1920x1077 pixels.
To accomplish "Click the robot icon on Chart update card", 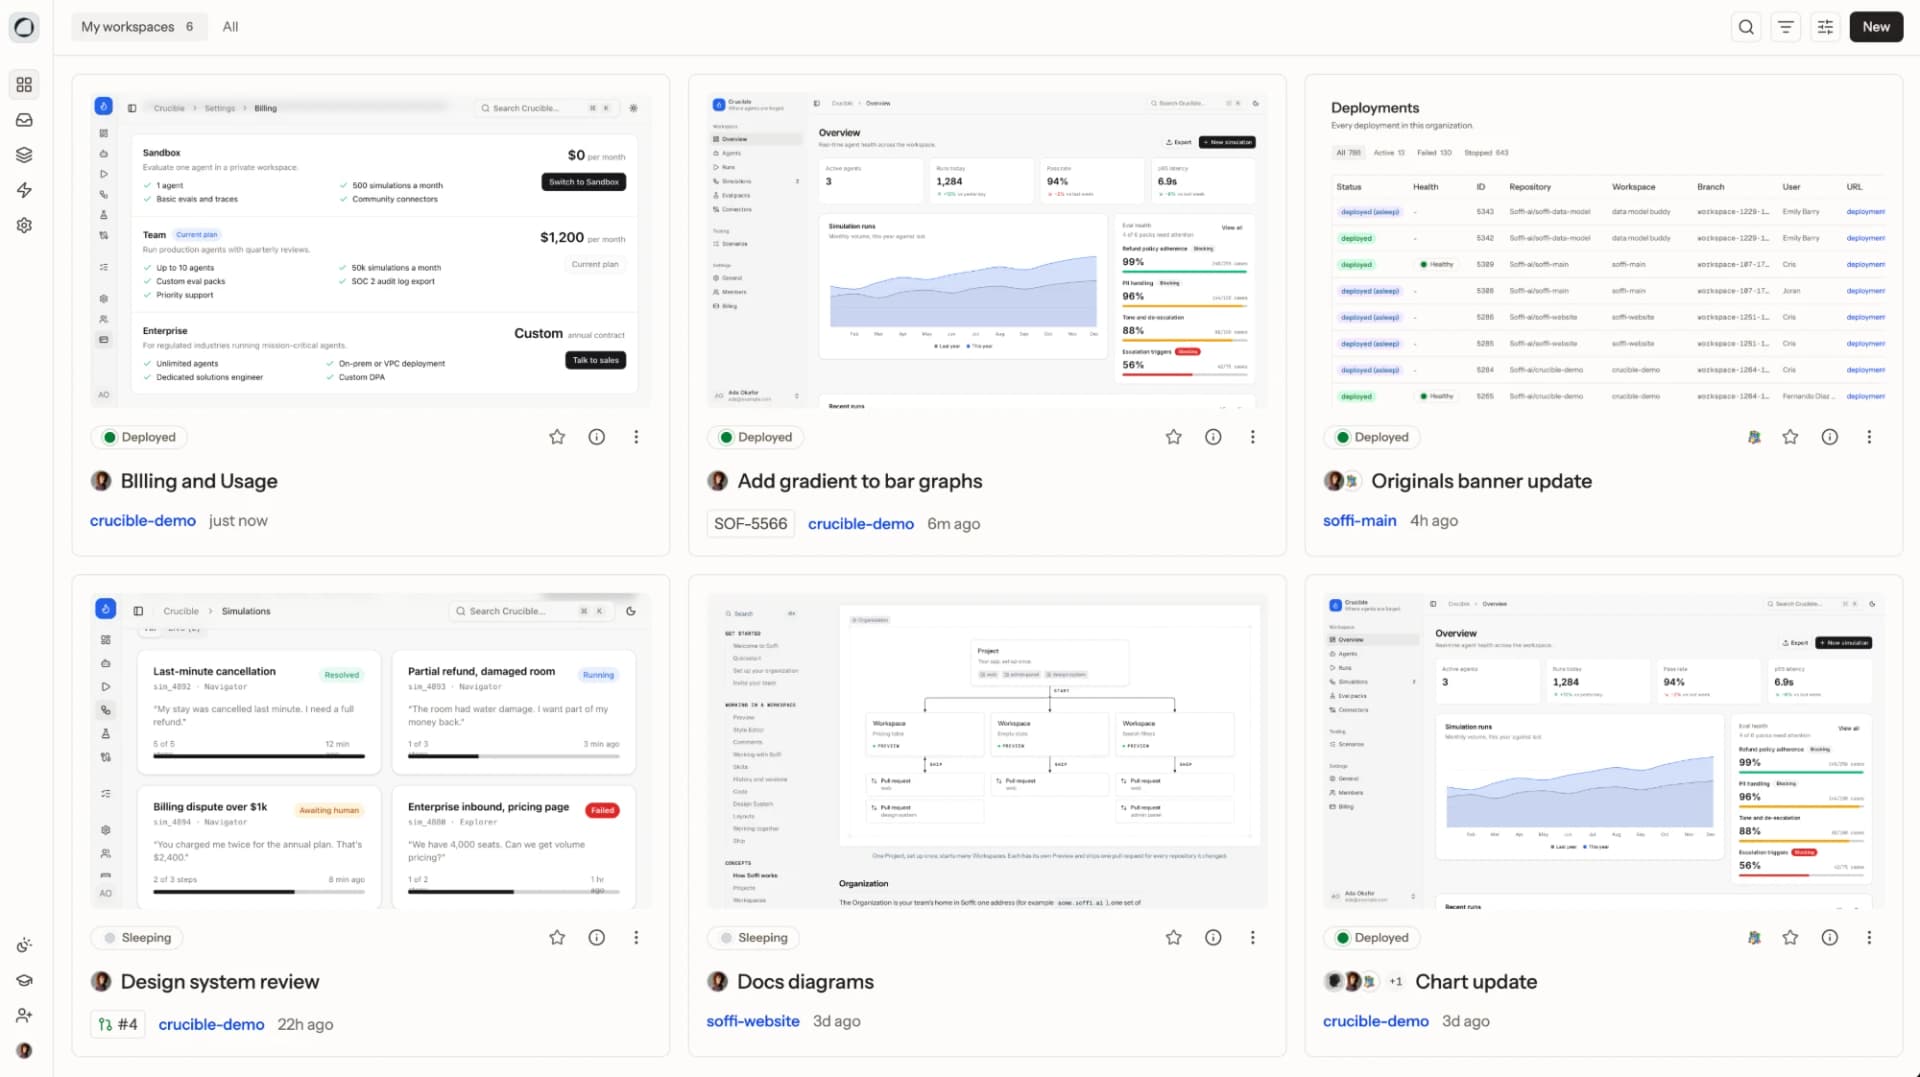I will pos(1754,937).
